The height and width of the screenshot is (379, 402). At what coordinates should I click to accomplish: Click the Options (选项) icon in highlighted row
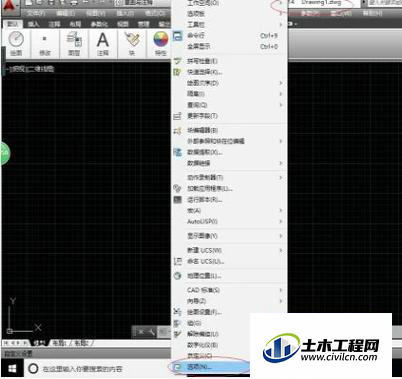[178, 367]
